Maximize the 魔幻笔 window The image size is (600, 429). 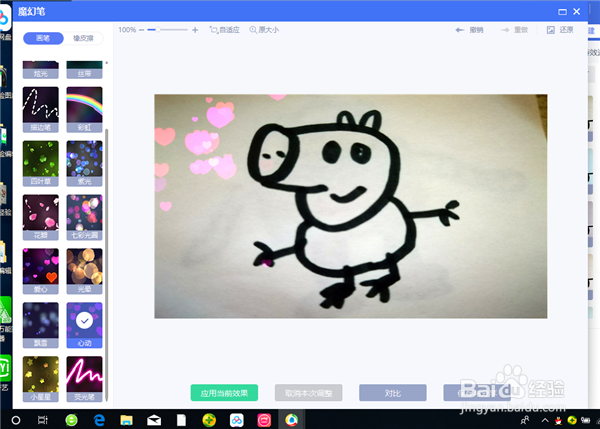tap(562, 12)
